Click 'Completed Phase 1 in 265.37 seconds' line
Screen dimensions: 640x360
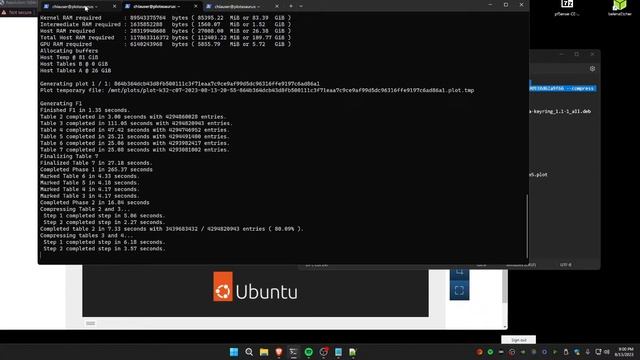point(96,169)
